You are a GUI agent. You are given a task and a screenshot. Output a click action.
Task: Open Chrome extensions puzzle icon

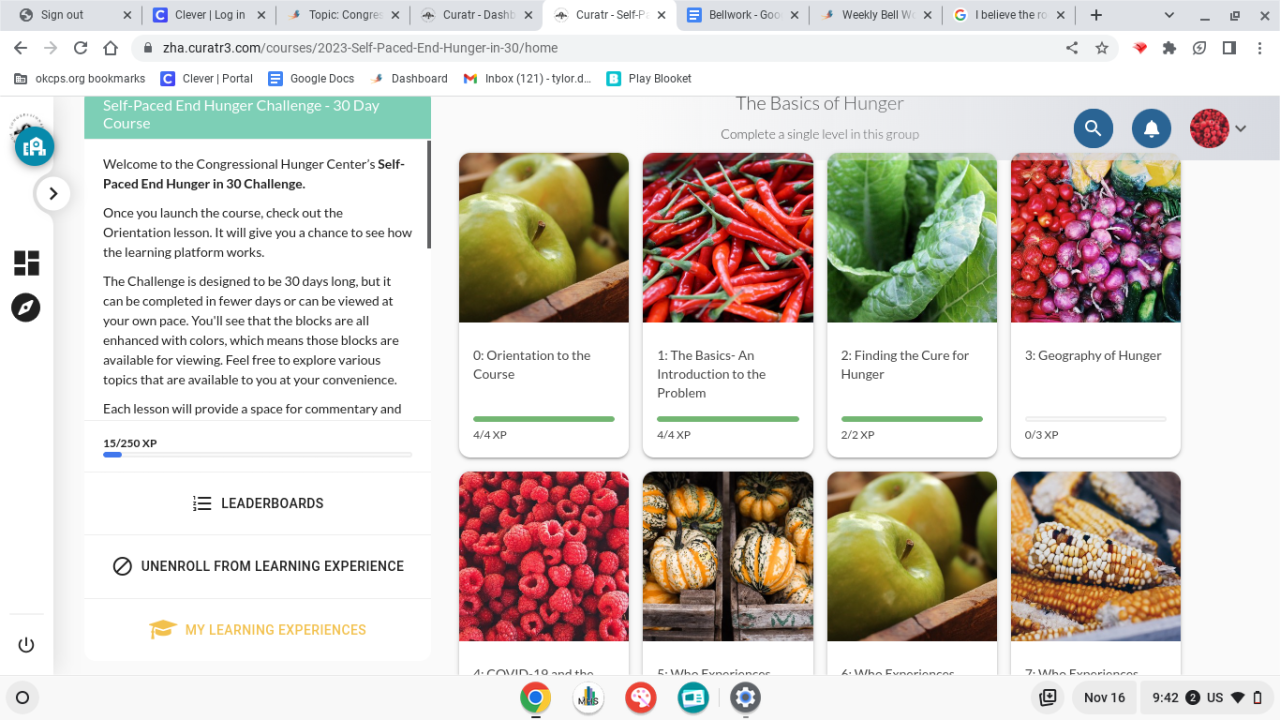pyautogui.click(x=1169, y=48)
